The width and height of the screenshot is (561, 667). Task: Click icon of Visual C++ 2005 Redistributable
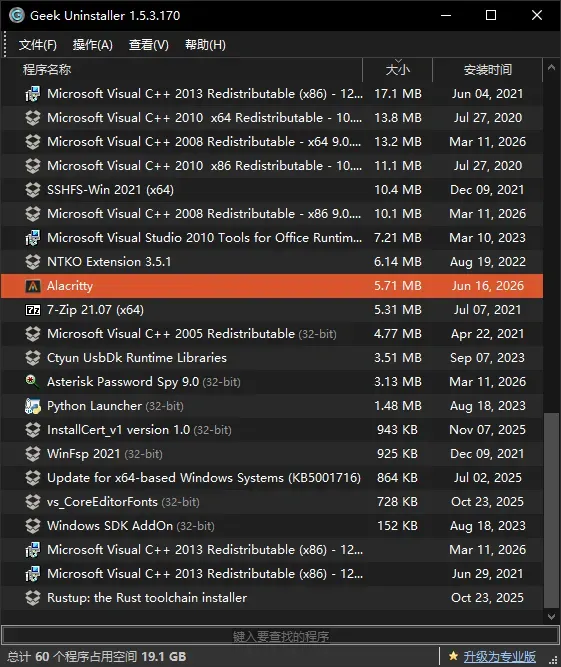click(33, 334)
